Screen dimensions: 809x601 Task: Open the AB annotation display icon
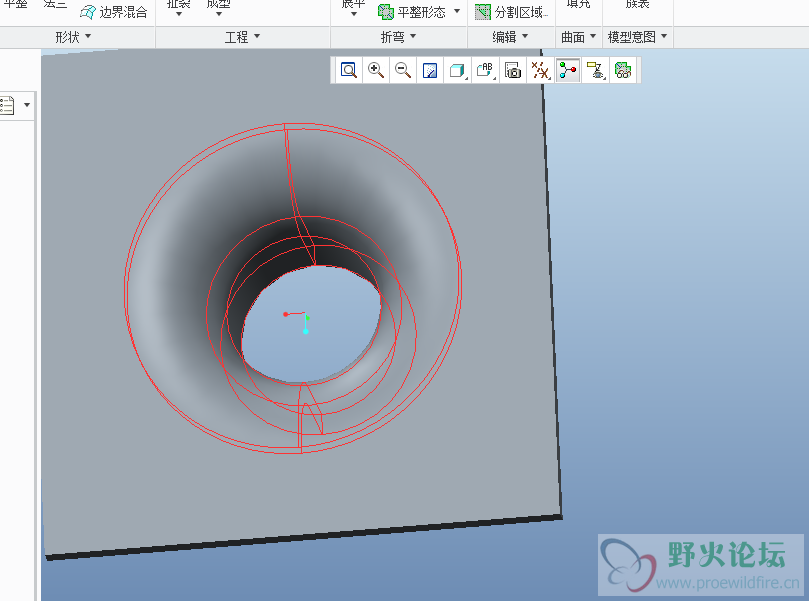click(x=485, y=70)
